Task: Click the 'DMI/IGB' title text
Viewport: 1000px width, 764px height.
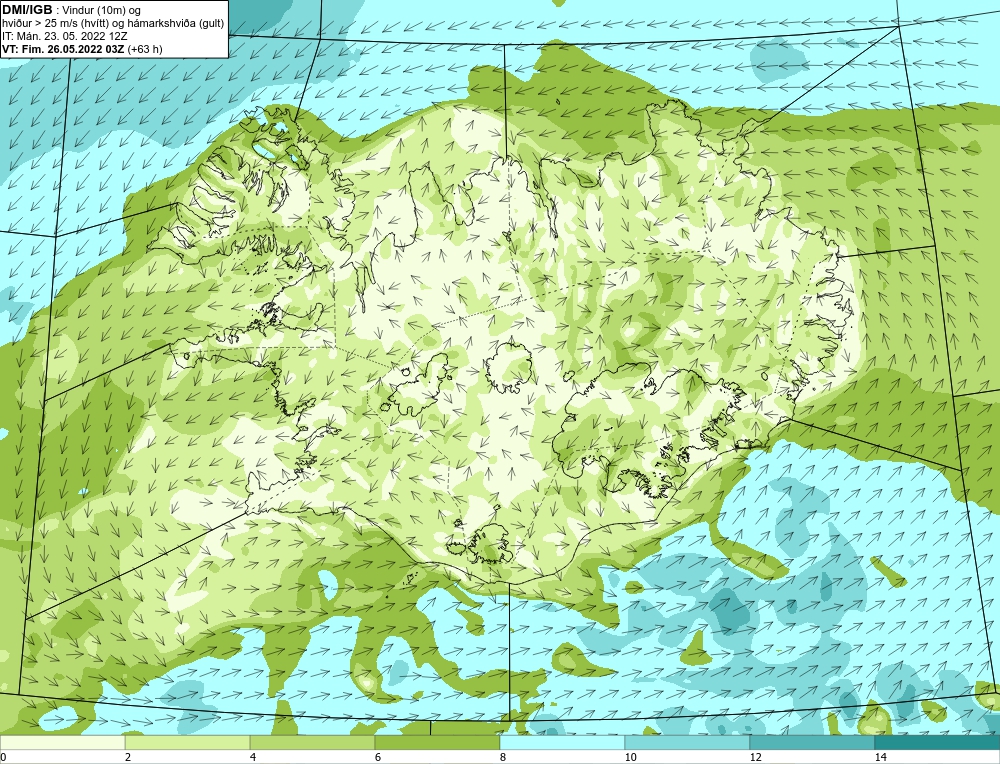Action: click(x=27, y=10)
